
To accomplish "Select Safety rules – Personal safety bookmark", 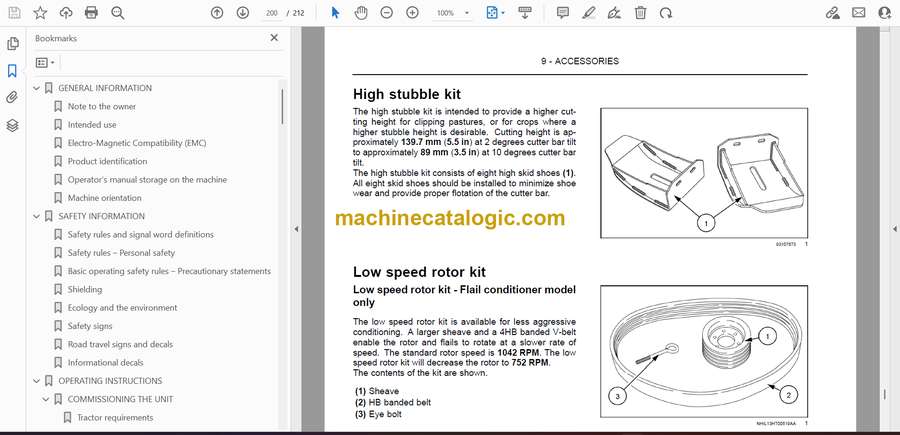I will tap(121, 253).
